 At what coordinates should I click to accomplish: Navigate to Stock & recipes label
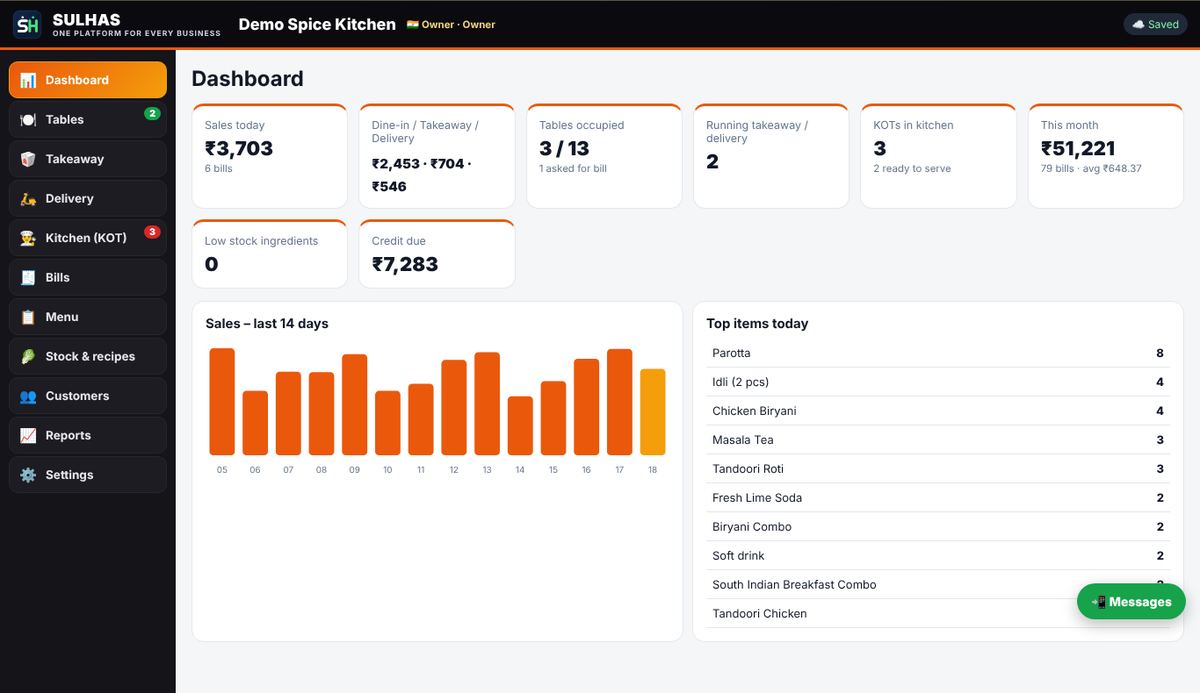click(90, 357)
